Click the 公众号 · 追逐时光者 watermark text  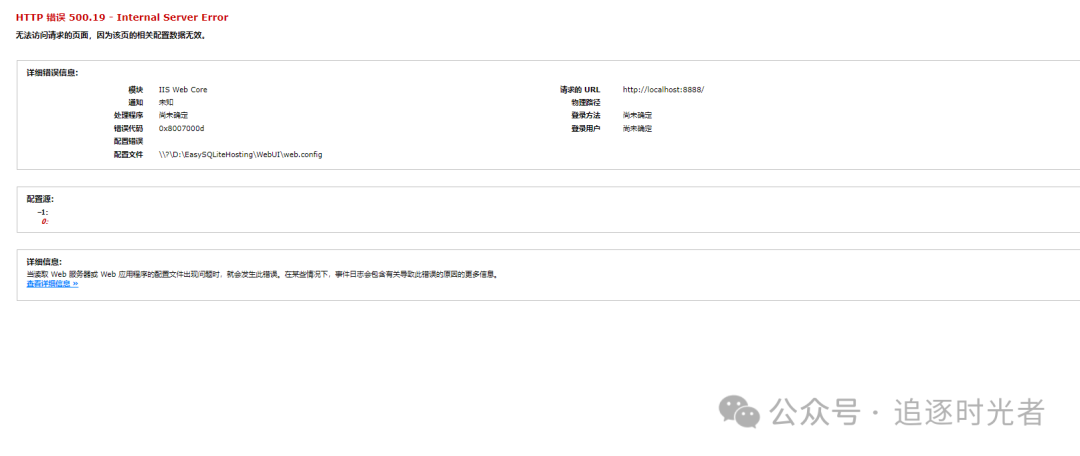[907, 412]
